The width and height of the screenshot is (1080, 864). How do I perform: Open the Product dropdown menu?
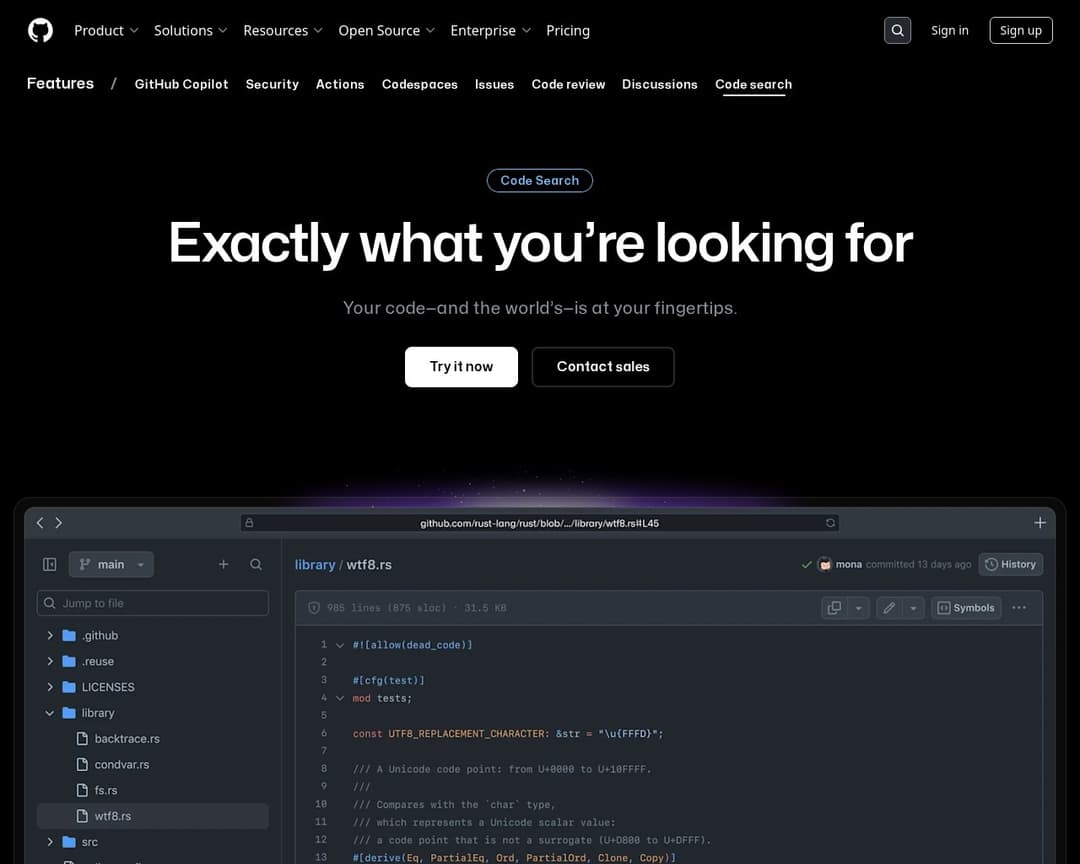(106, 30)
